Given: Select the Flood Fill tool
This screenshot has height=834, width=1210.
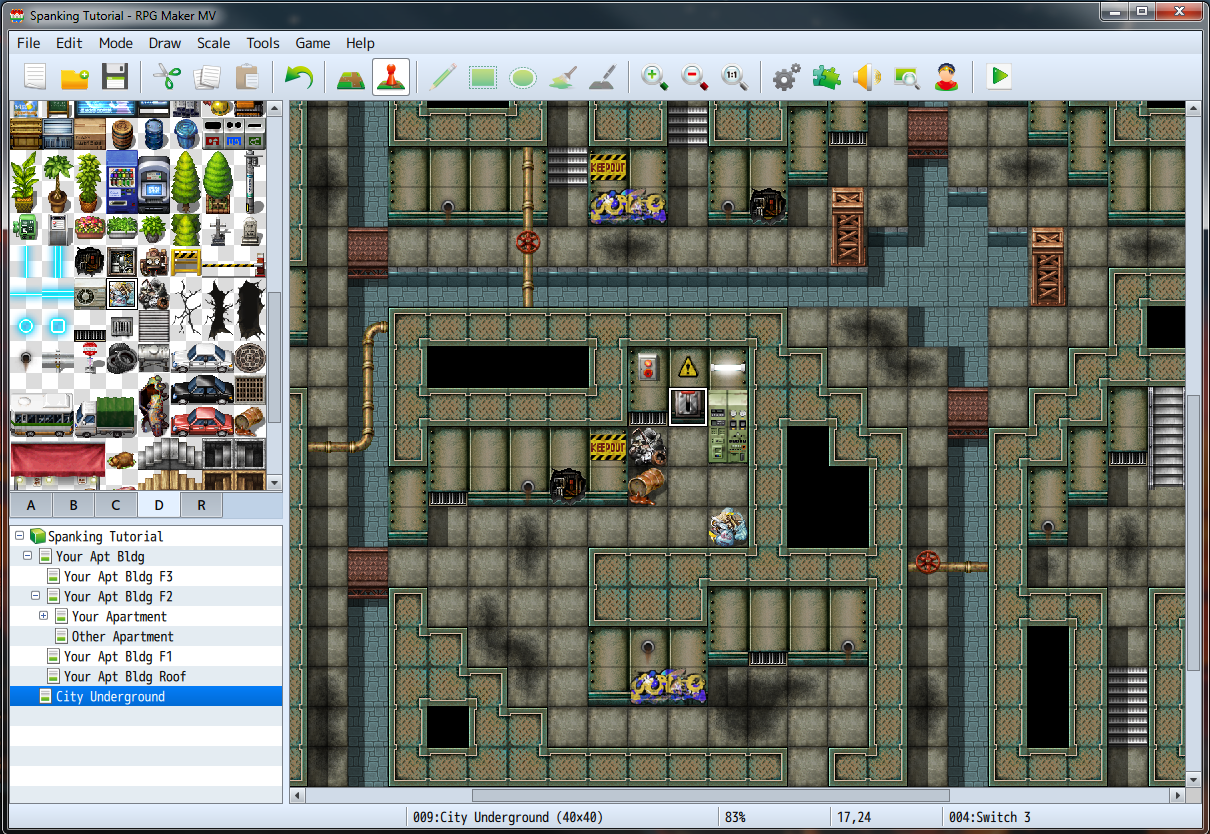Looking at the screenshot, I should tap(563, 77).
